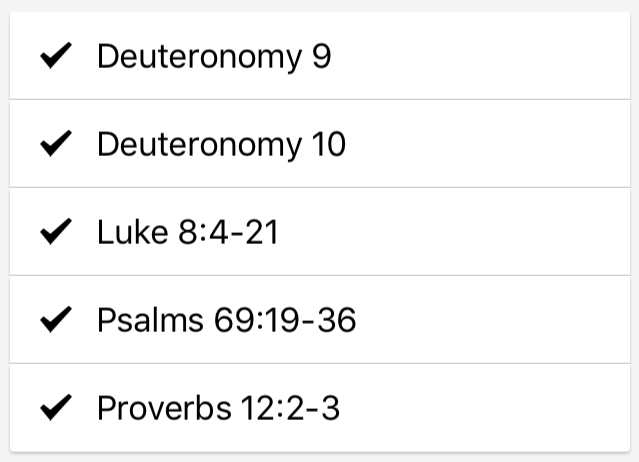Toggle completion for Deuteronomy 10

click(55, 145)
